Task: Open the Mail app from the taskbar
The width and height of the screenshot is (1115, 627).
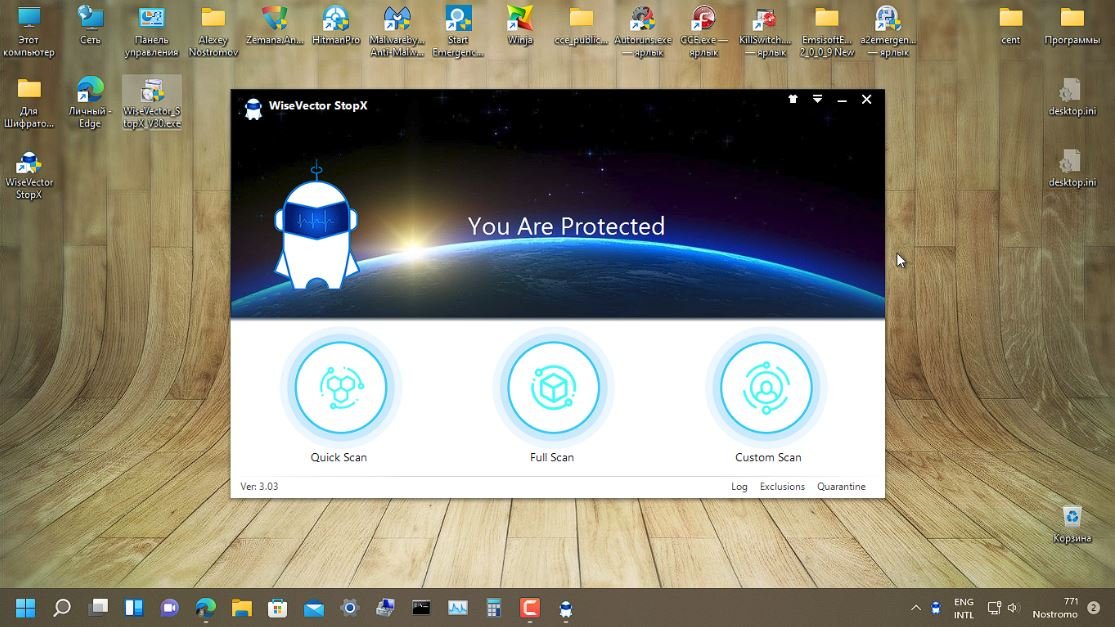Action: coord(314,608)
